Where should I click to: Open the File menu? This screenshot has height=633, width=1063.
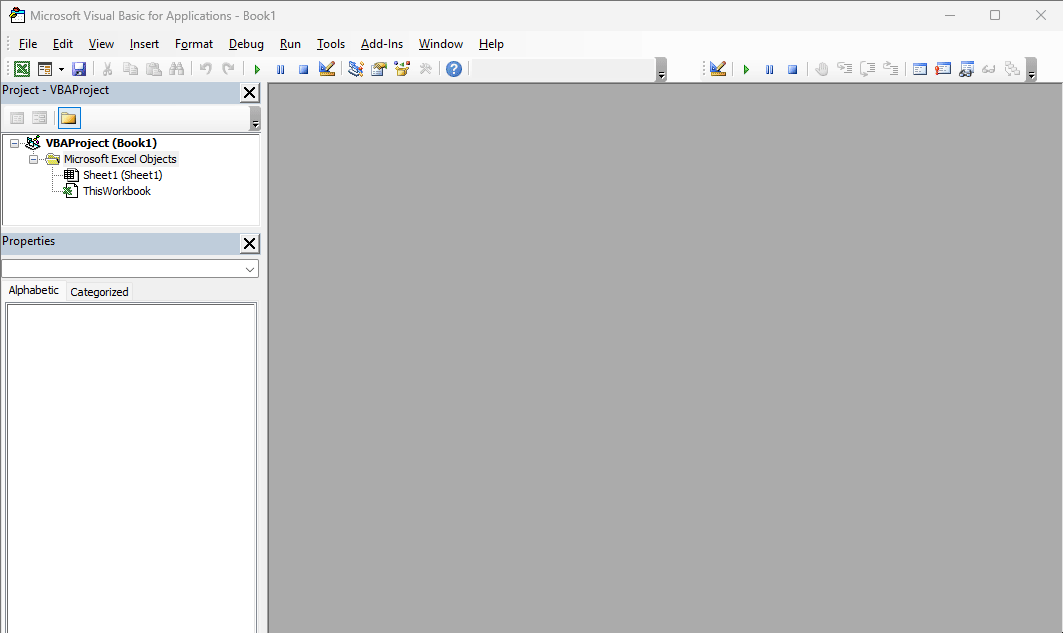[x=28, y=44]
